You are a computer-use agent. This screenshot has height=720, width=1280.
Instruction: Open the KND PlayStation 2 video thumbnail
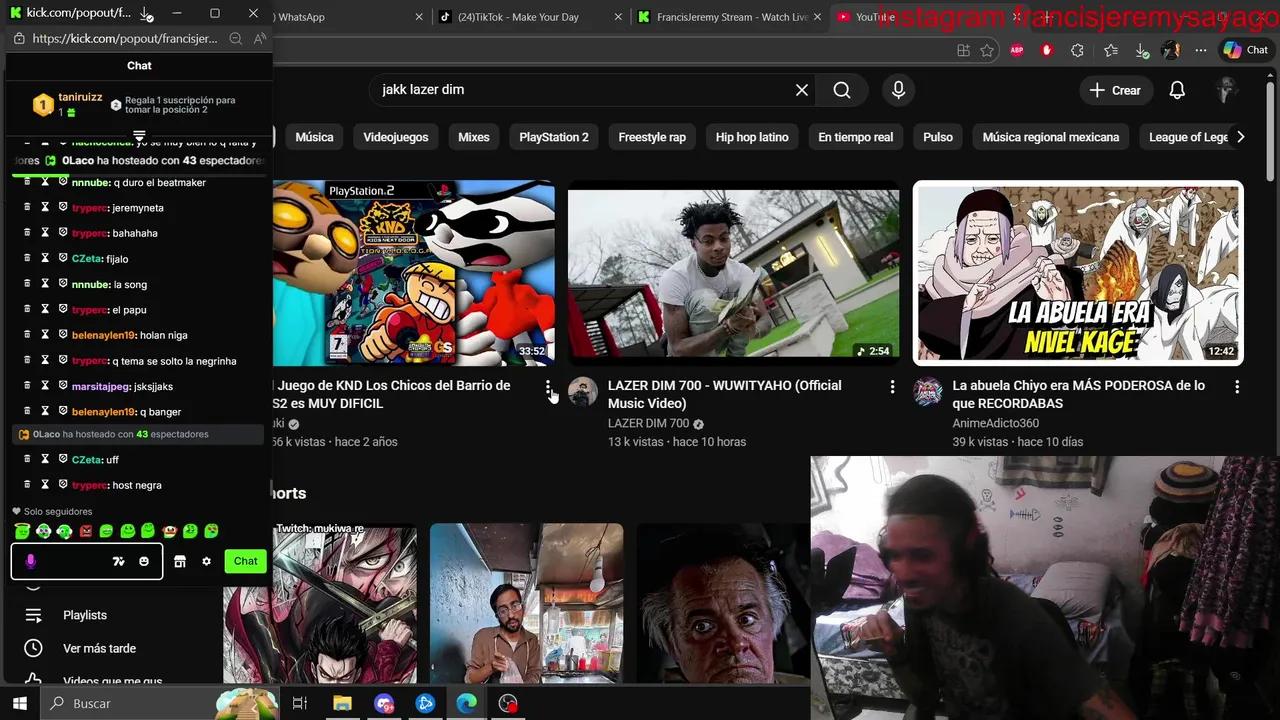click(x=413, y=273)
